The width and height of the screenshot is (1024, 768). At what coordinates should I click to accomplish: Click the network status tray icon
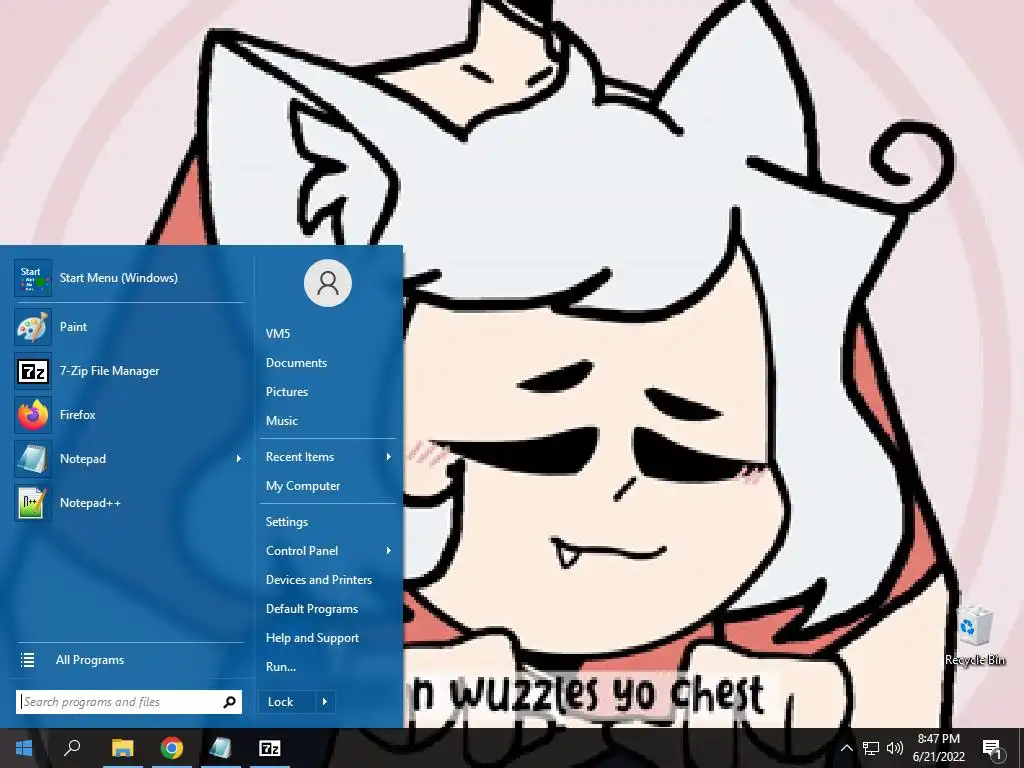tap(871, 748)
